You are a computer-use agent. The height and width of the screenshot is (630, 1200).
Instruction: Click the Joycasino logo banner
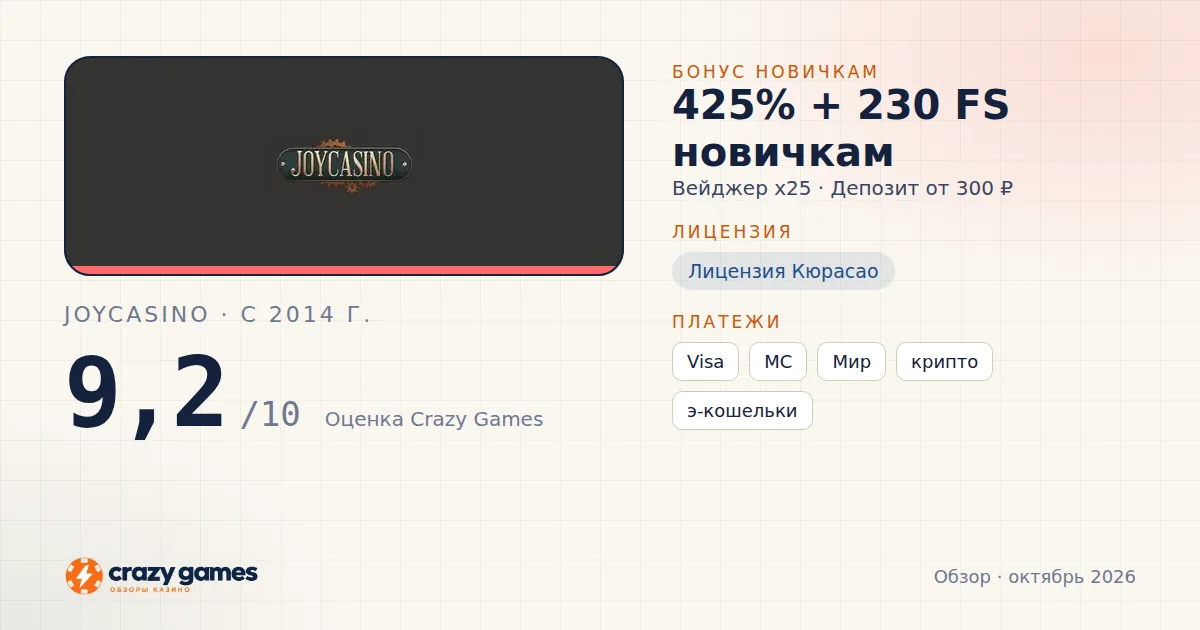(x=344, y=166)
